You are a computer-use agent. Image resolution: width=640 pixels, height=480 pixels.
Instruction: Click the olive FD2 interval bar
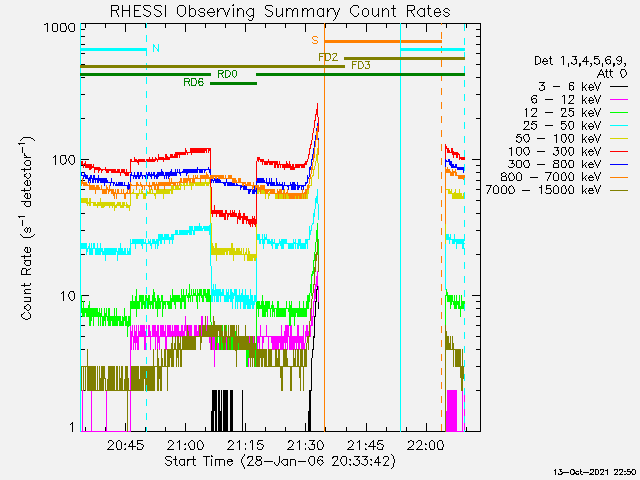pos(404,58)
